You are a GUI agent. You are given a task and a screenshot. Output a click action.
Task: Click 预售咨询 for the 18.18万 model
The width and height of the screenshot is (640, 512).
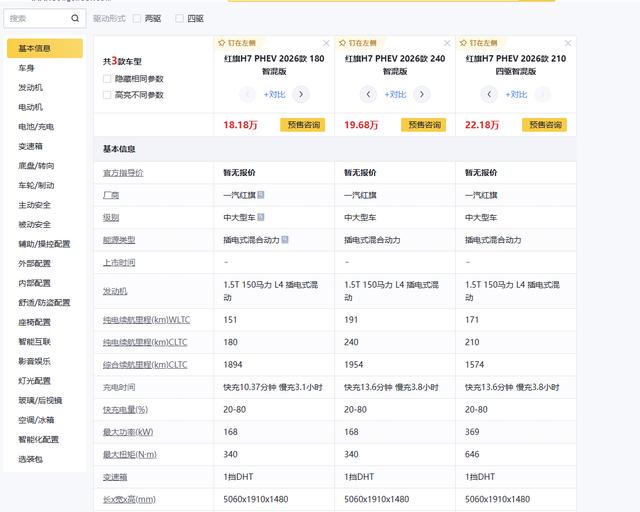302,125
